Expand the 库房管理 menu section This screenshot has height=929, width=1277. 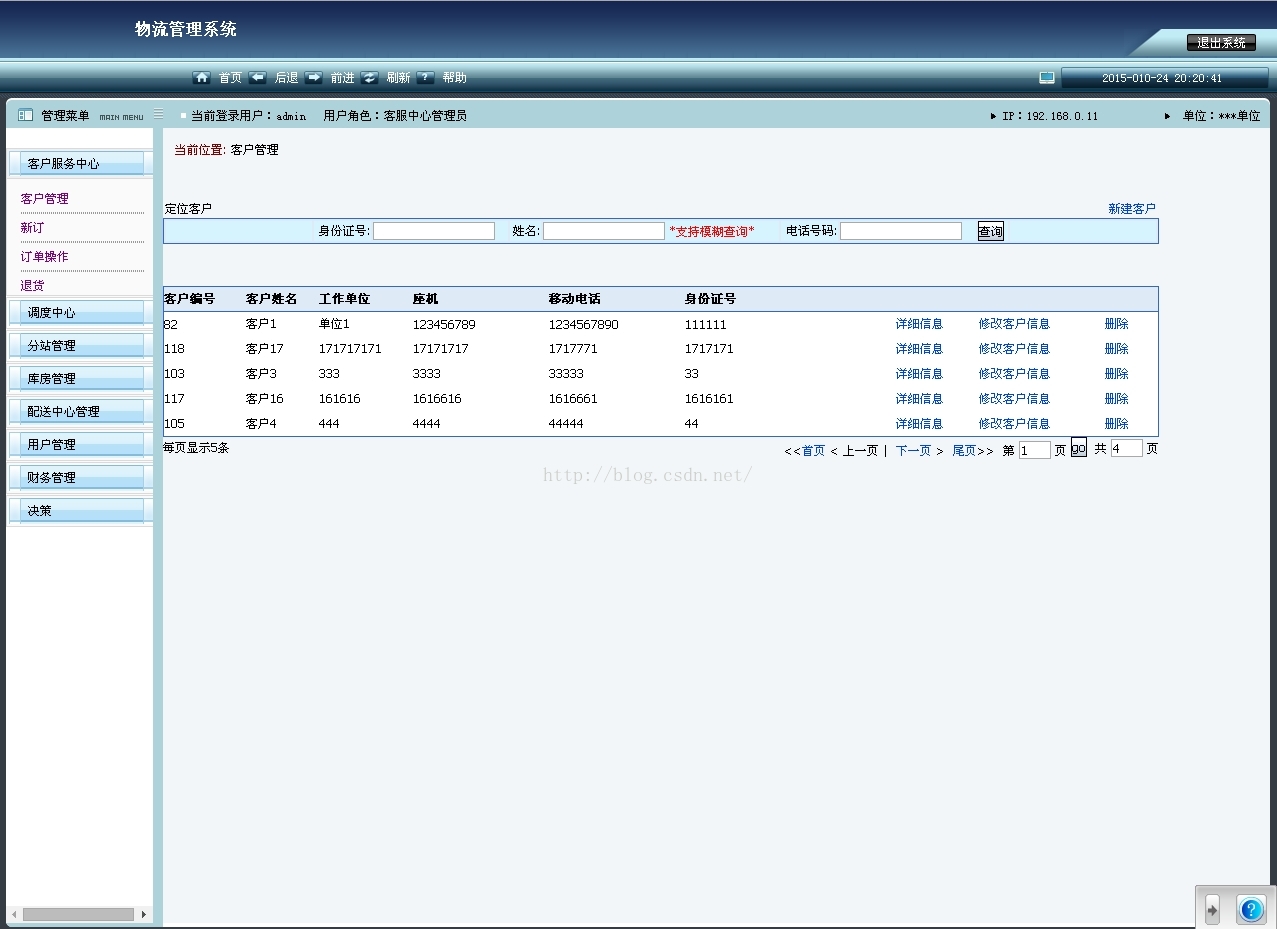[80, 379]
